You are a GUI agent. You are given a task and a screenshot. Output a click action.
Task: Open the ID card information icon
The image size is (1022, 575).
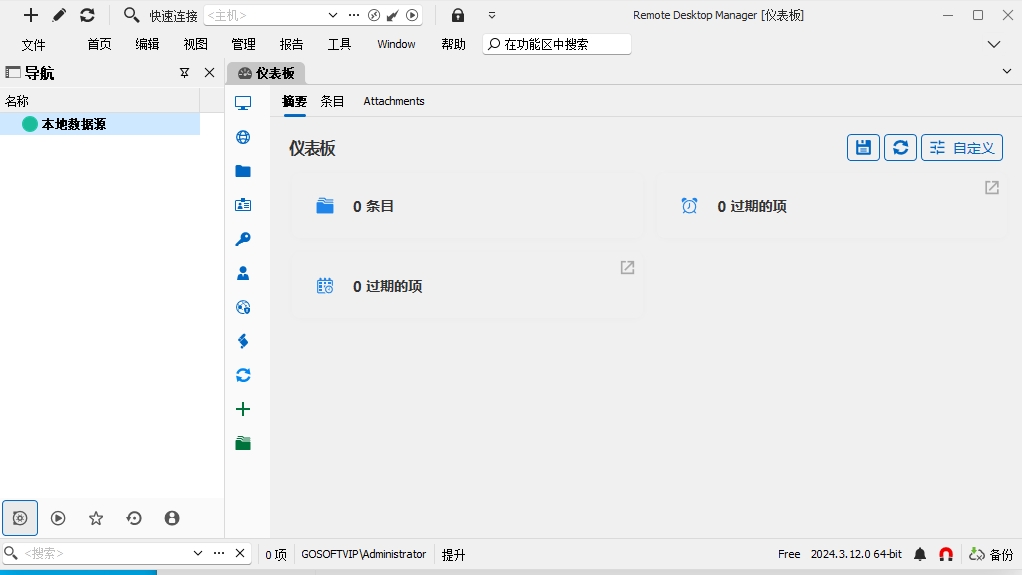[243, 205]
